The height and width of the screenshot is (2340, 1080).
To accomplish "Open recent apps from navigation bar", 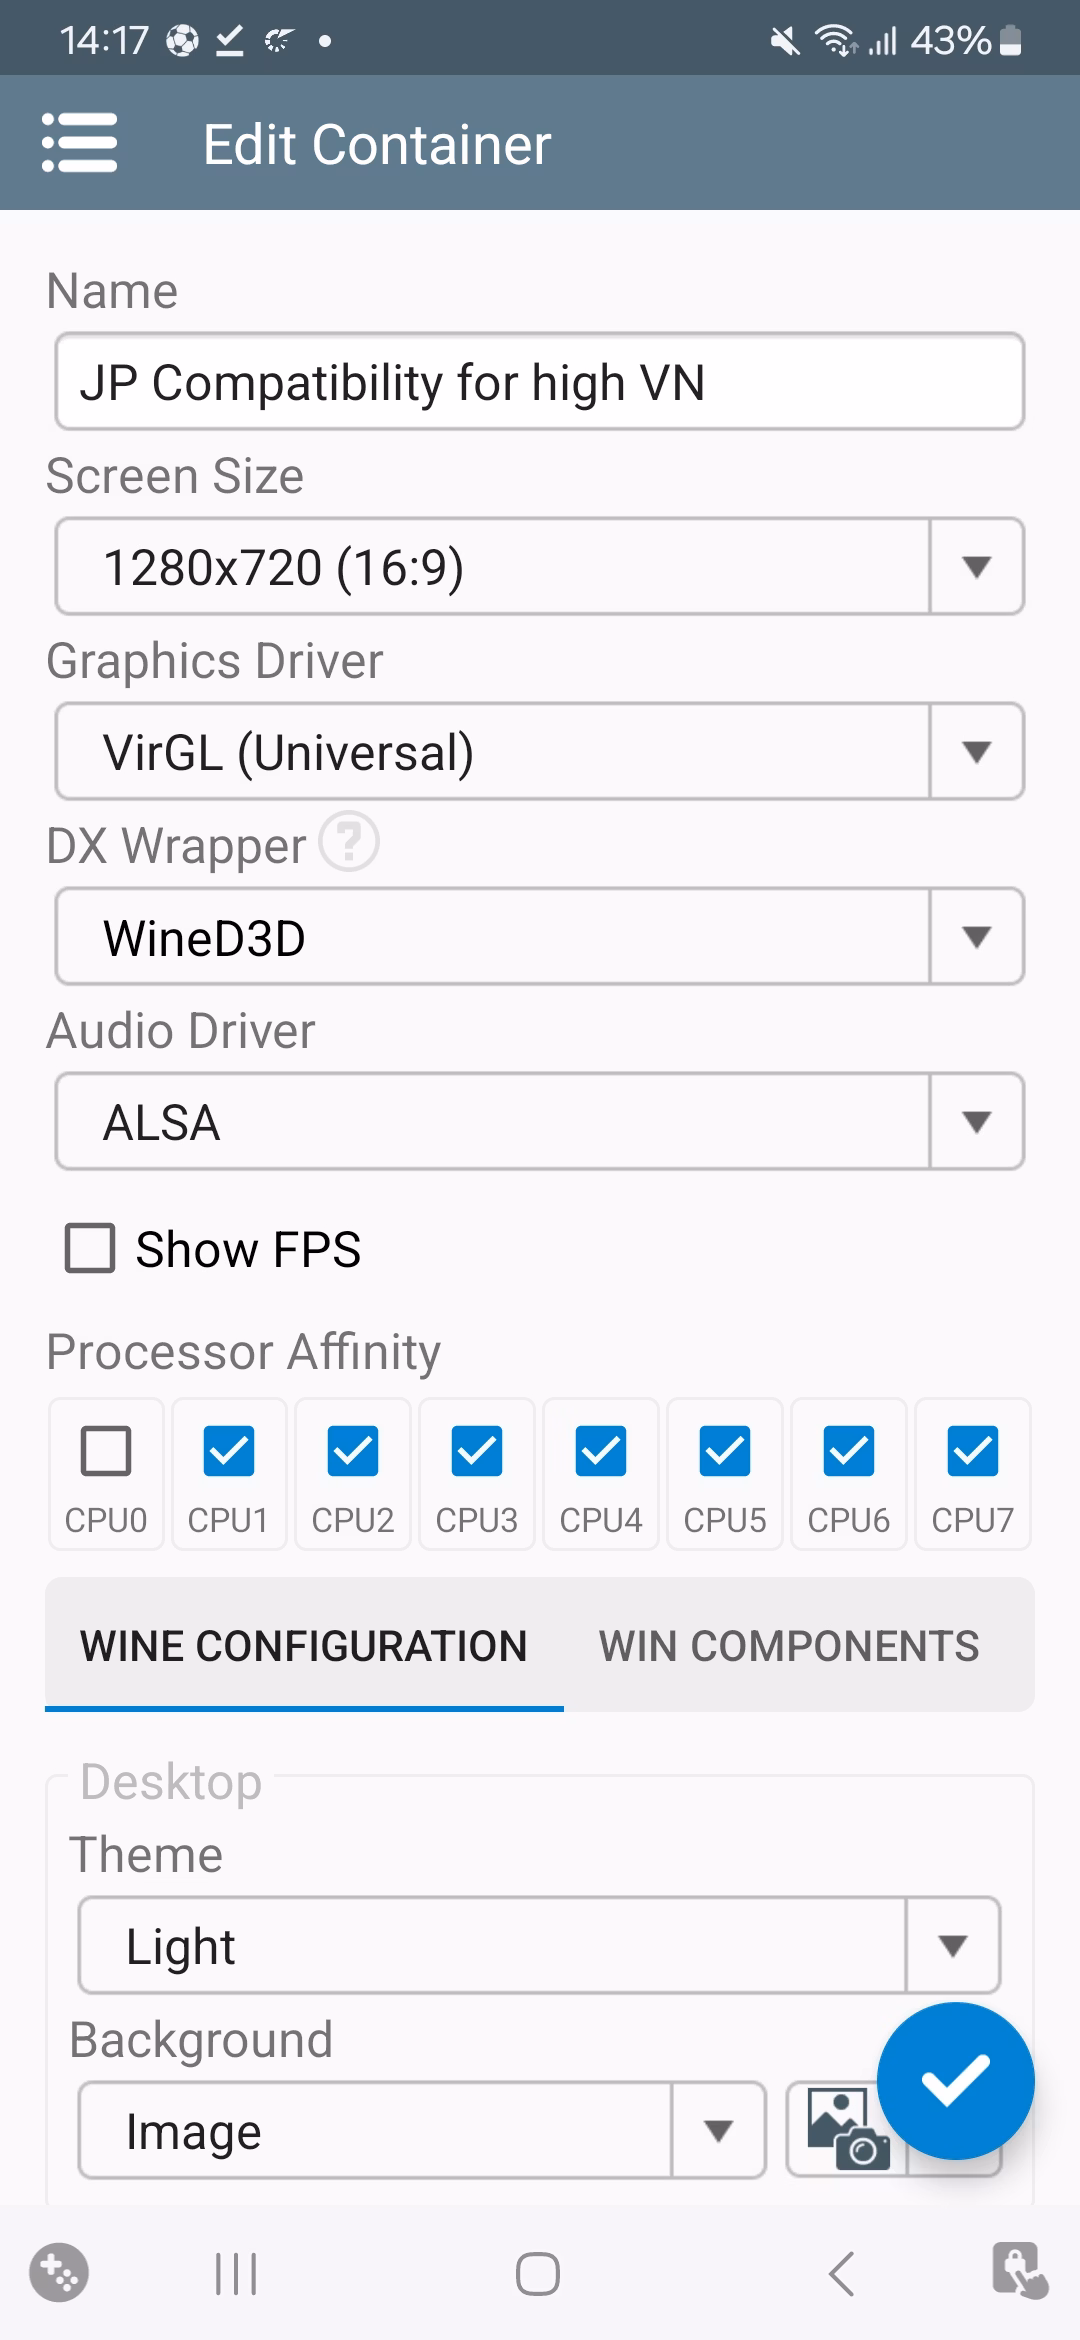I will 237,2274.
